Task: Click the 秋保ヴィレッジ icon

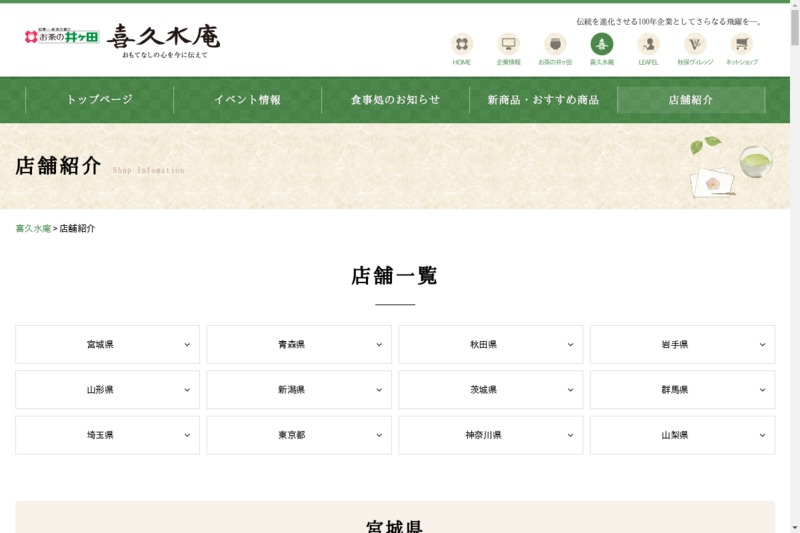Action: [x=695, y=45]
